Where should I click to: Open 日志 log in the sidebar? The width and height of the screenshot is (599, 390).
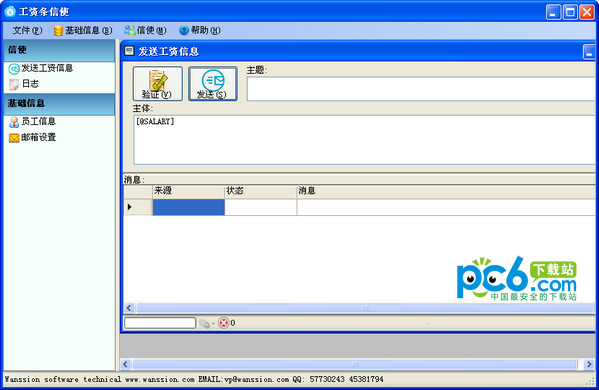(24, 84)
